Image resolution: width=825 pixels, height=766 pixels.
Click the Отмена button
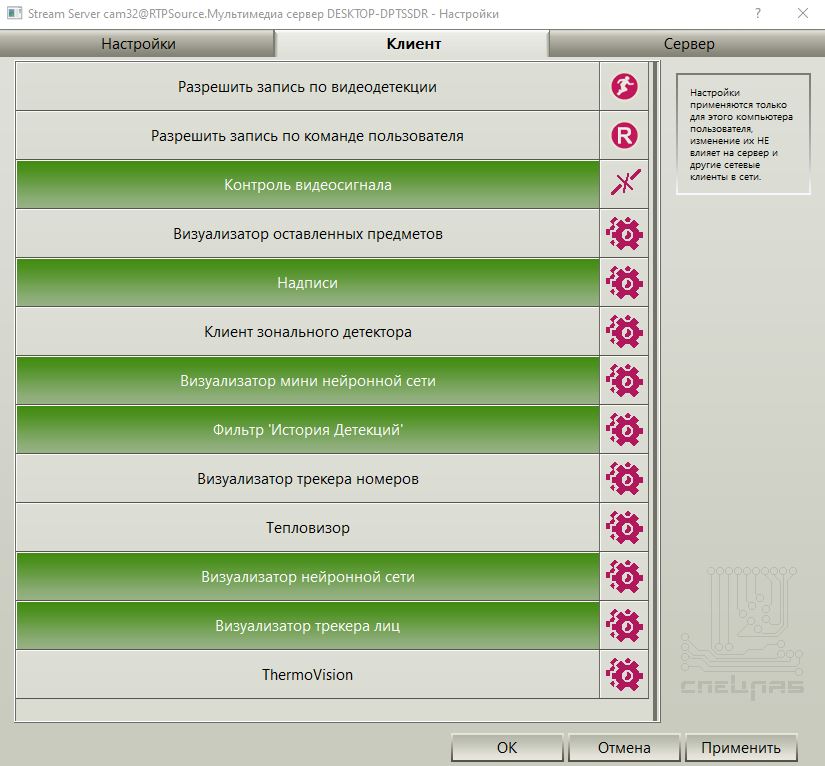[624, 747]
